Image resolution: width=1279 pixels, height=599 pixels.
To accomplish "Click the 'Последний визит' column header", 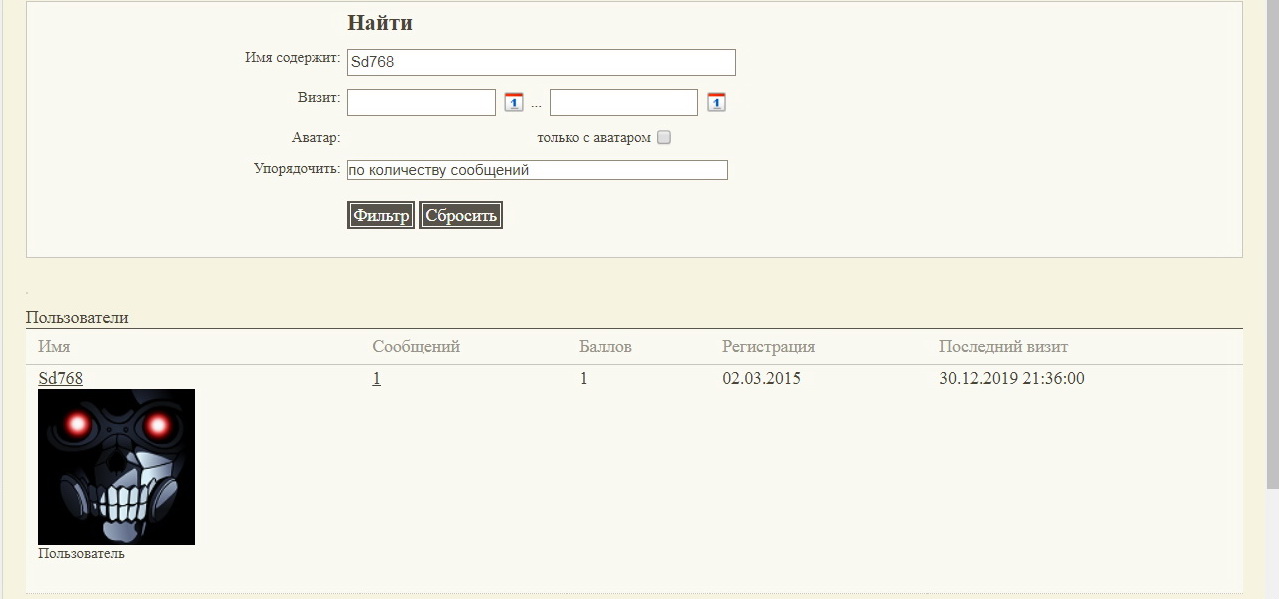I will tap(1003, 347).
